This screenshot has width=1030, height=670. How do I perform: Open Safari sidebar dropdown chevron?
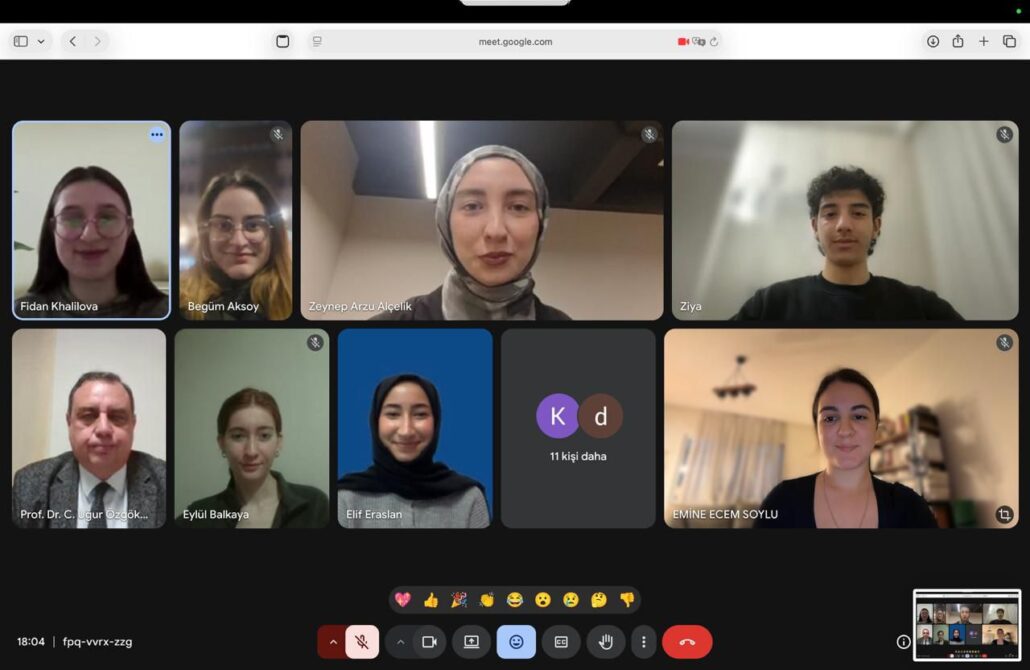point(41,41)
